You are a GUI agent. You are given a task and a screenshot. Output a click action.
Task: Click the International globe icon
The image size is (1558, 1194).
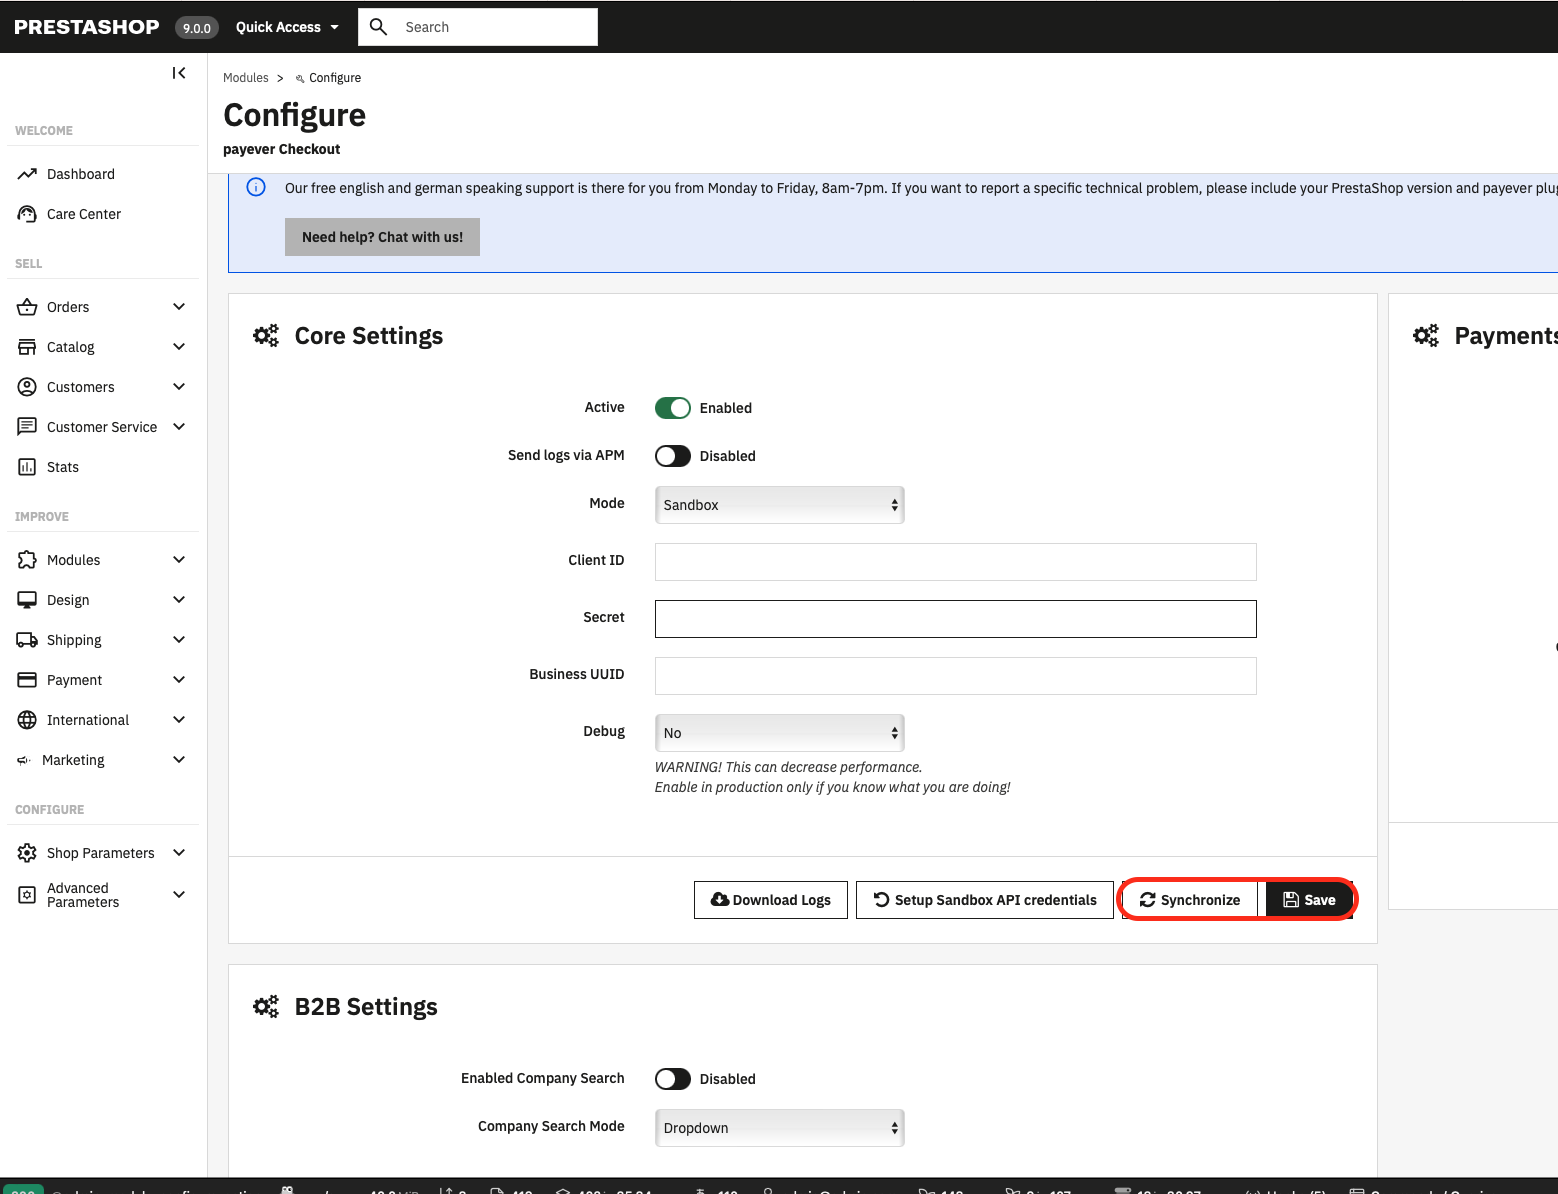tap(27, 720)
